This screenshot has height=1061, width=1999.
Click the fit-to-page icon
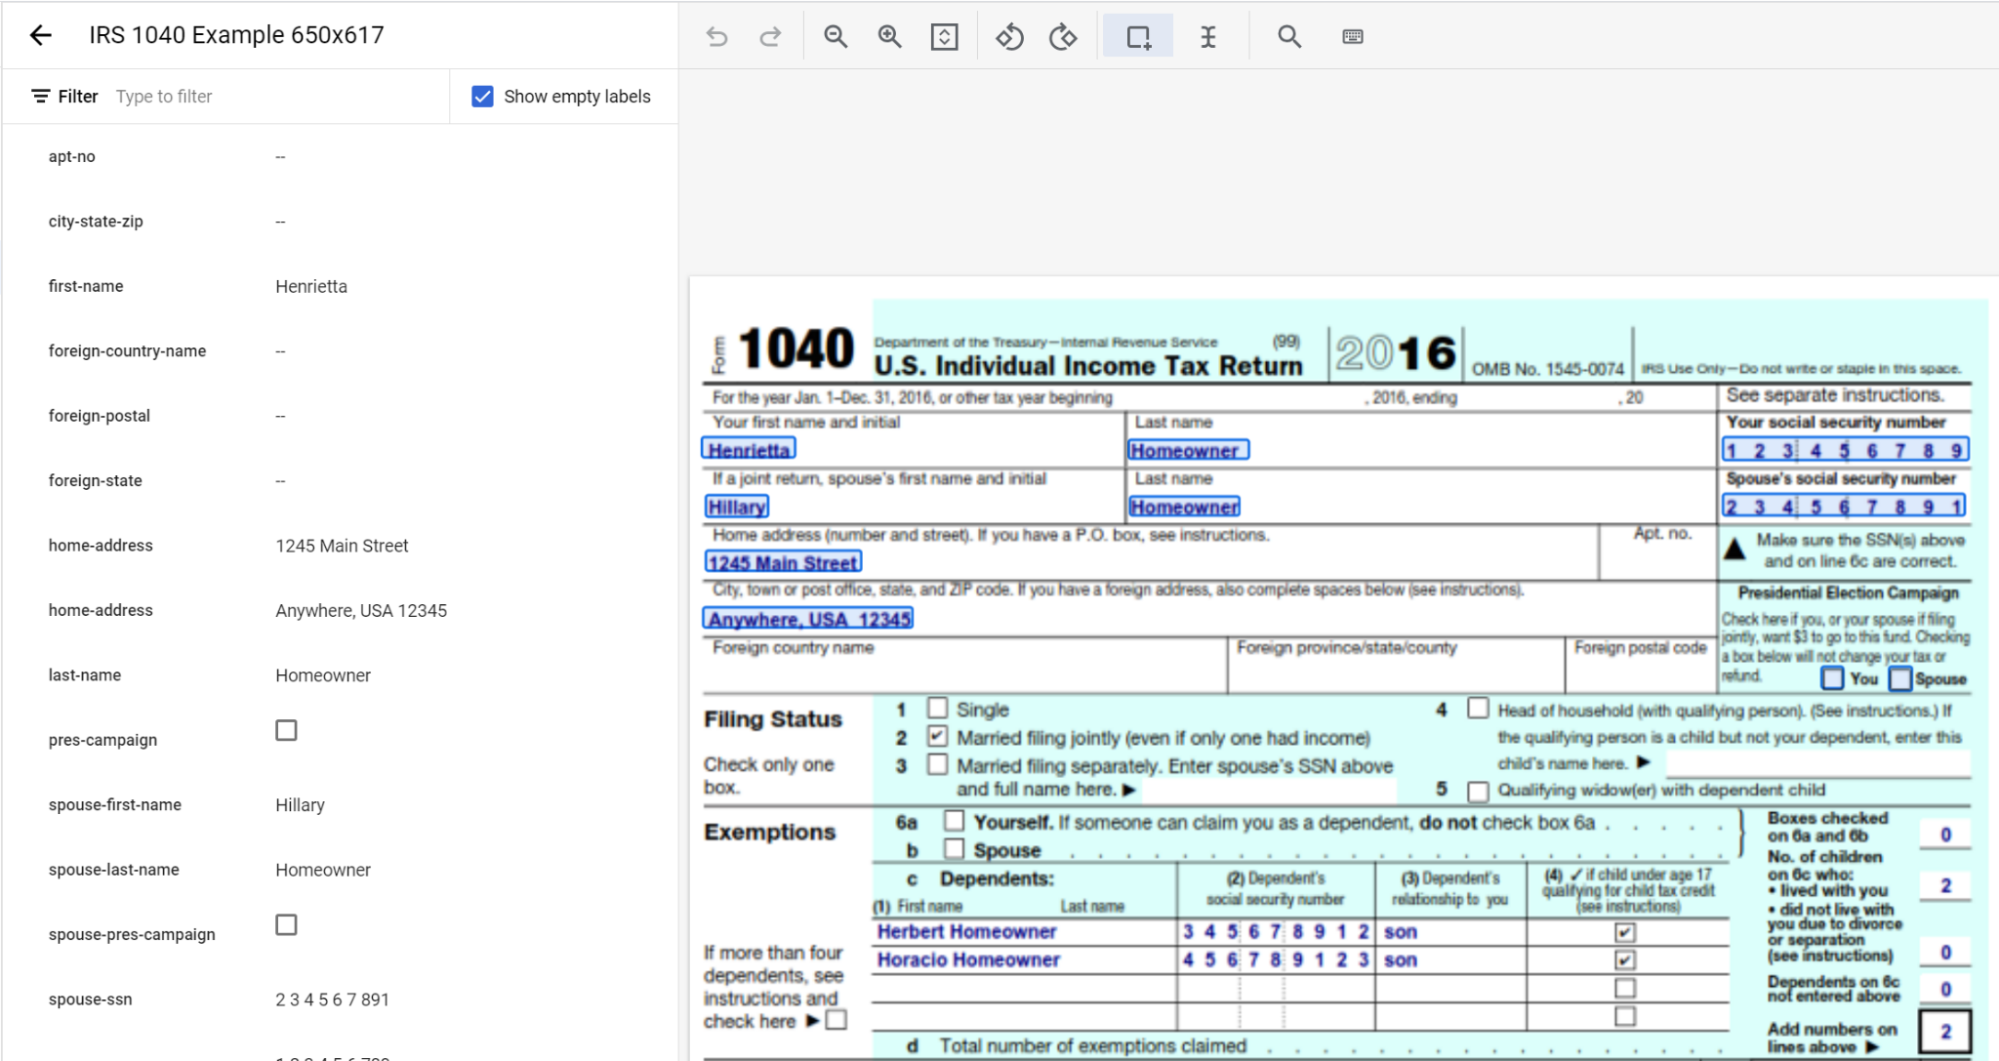click(943, 36)
